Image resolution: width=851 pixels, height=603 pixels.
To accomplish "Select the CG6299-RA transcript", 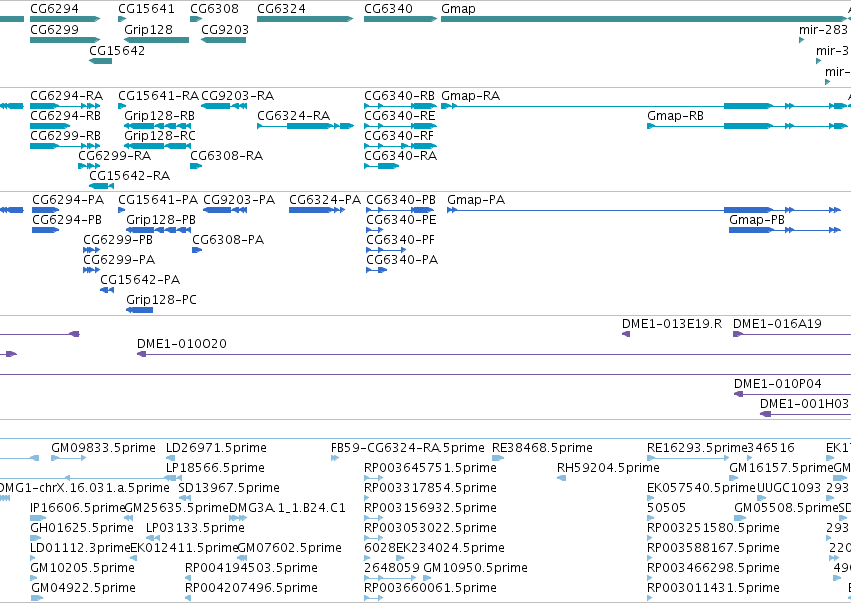I will pos(90,166).
